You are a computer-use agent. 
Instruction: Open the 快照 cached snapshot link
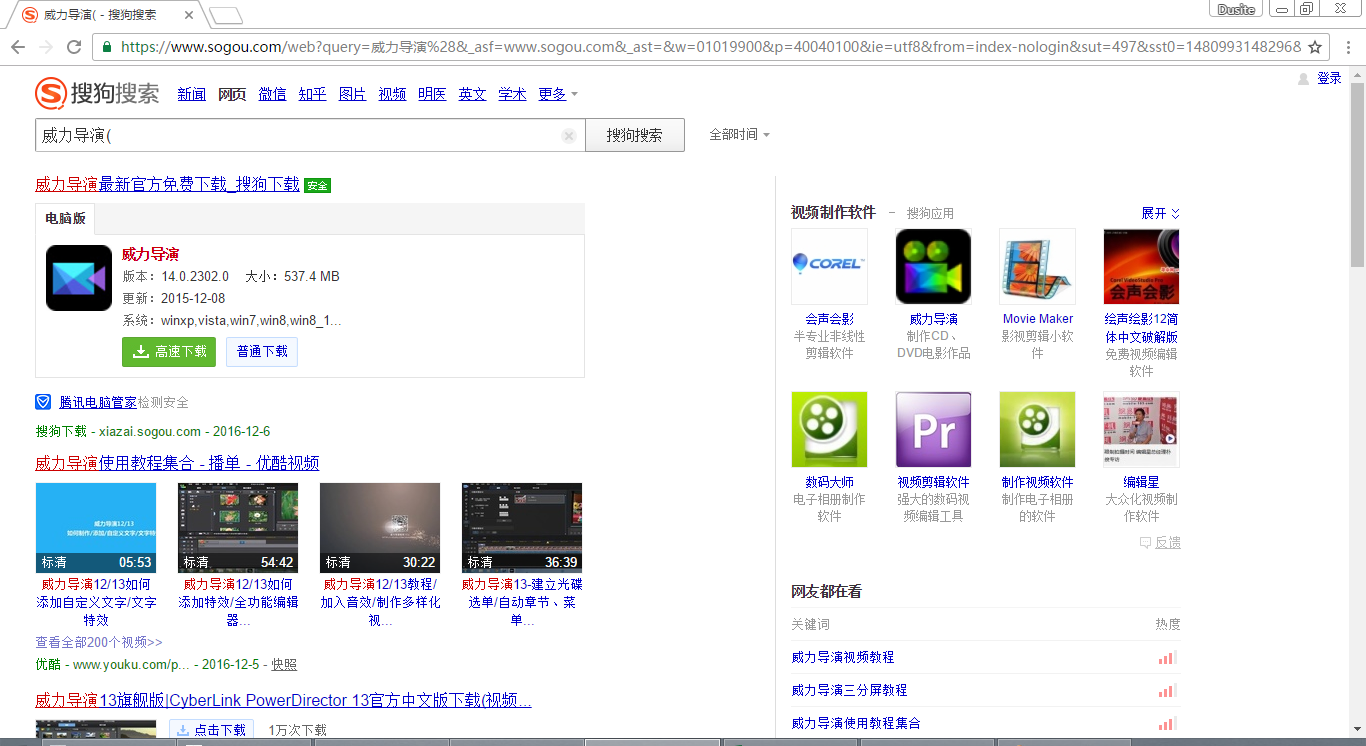coord(284,665)
